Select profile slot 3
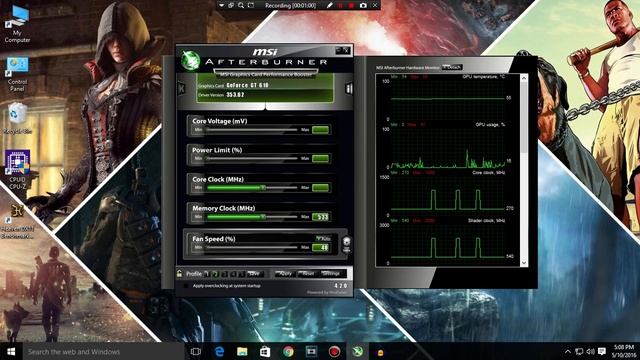 pyautogui.click(x=224, y=274)
